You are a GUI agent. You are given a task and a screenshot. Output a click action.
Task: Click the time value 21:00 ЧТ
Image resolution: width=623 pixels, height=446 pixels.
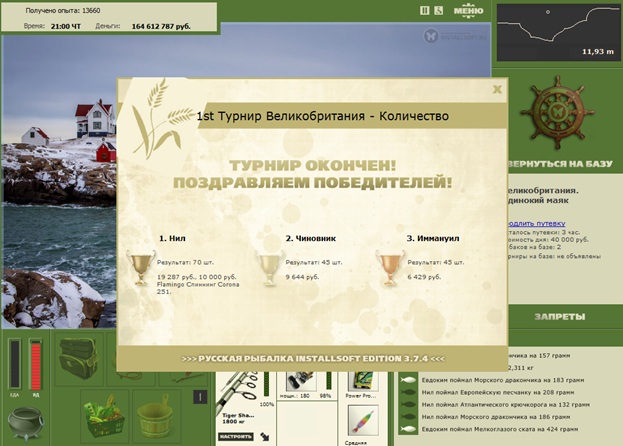tap(66, 27)
